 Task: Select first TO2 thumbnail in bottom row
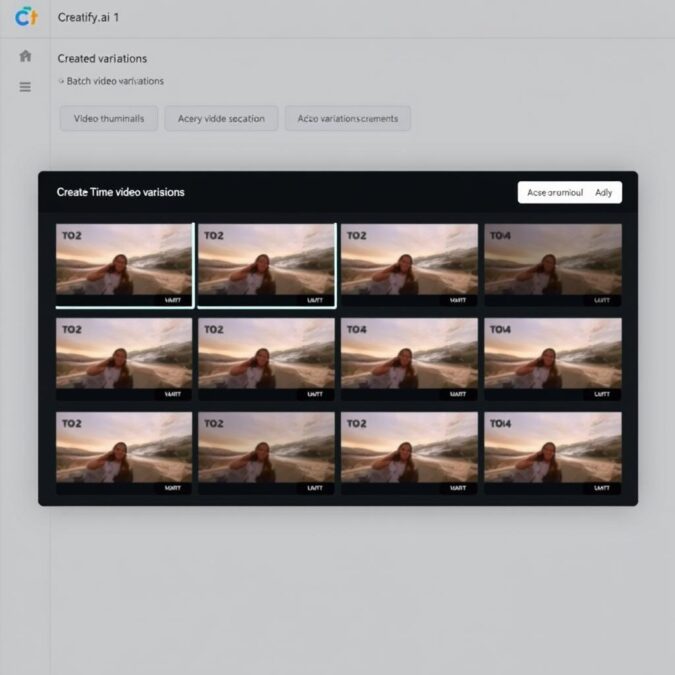(x=124, y=453)
